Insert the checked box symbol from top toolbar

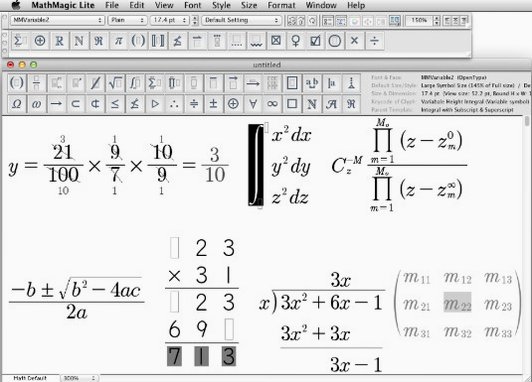[x=315, y=41]
